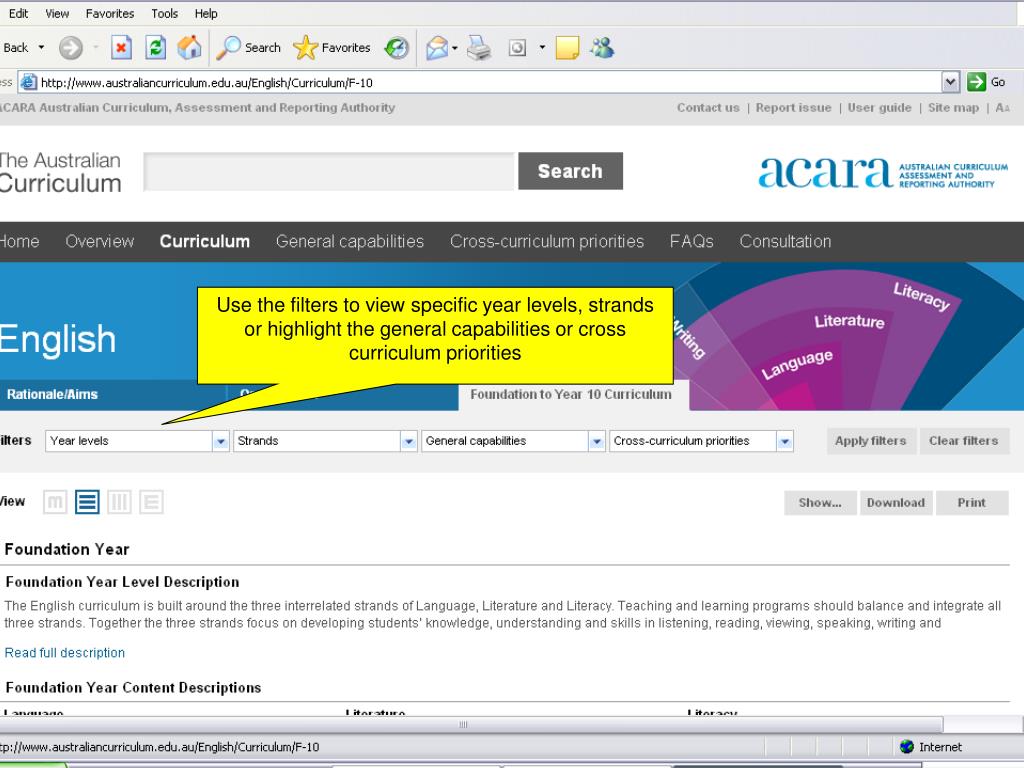The image size is (1024, 768).
Task: Open the General capabilities filter dropdown
Action: tap(513, 441)
